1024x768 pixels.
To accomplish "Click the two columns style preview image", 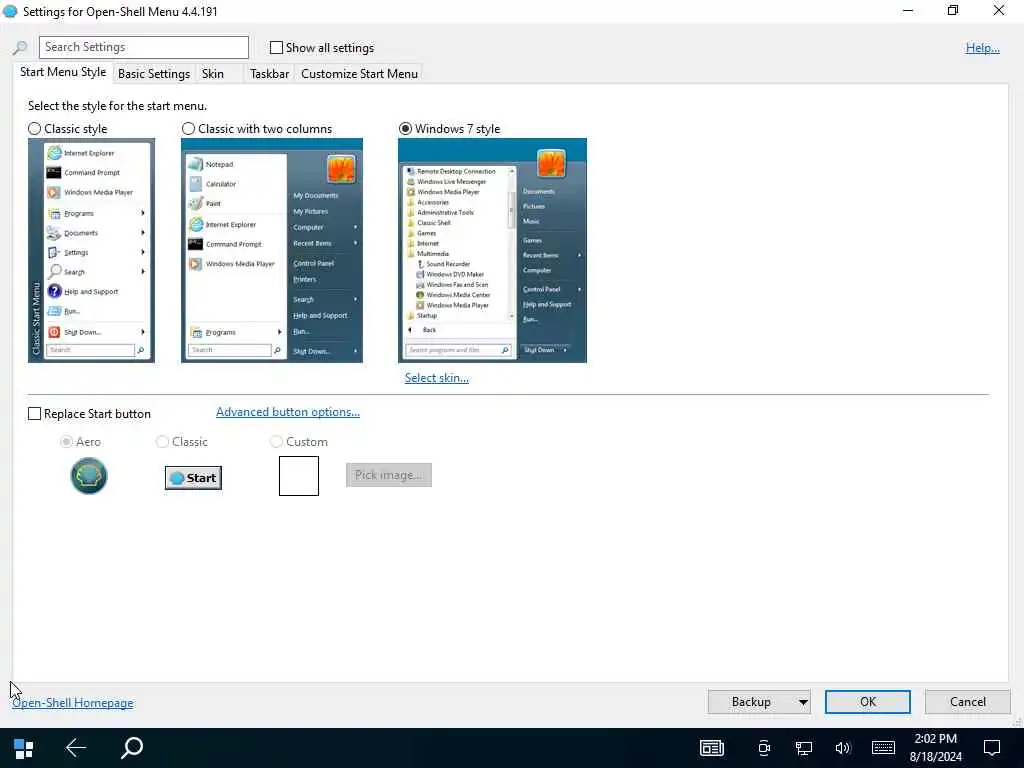I will [272, 250].
